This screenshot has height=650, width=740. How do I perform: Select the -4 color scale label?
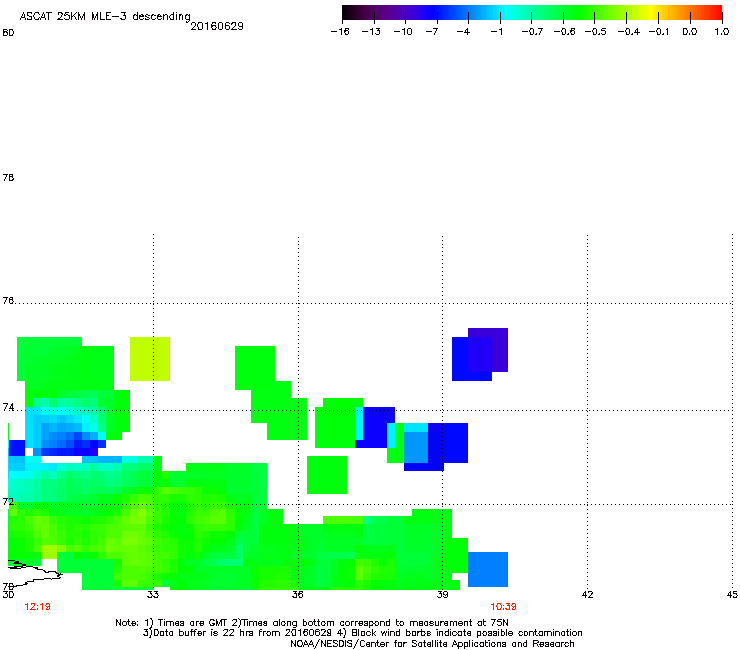click(463, 32)
